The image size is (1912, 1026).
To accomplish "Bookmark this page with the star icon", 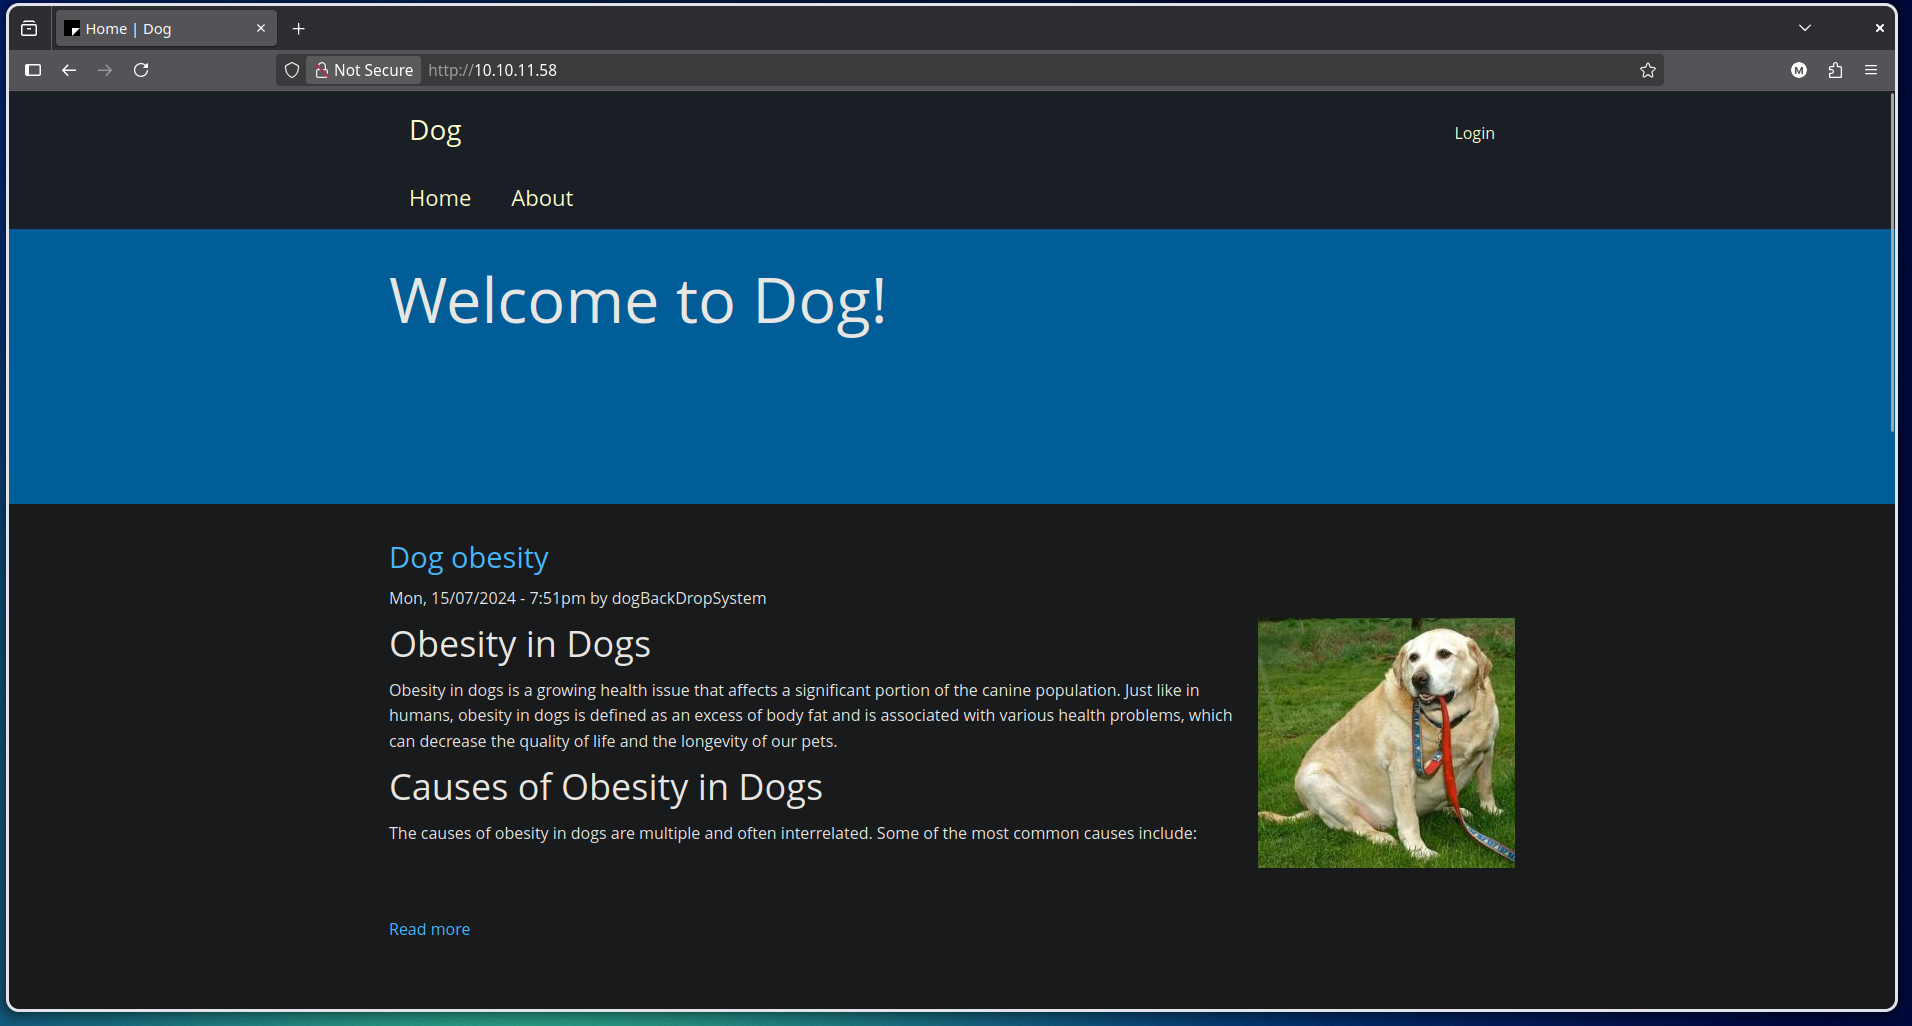I will click(x=1648, y=70).
